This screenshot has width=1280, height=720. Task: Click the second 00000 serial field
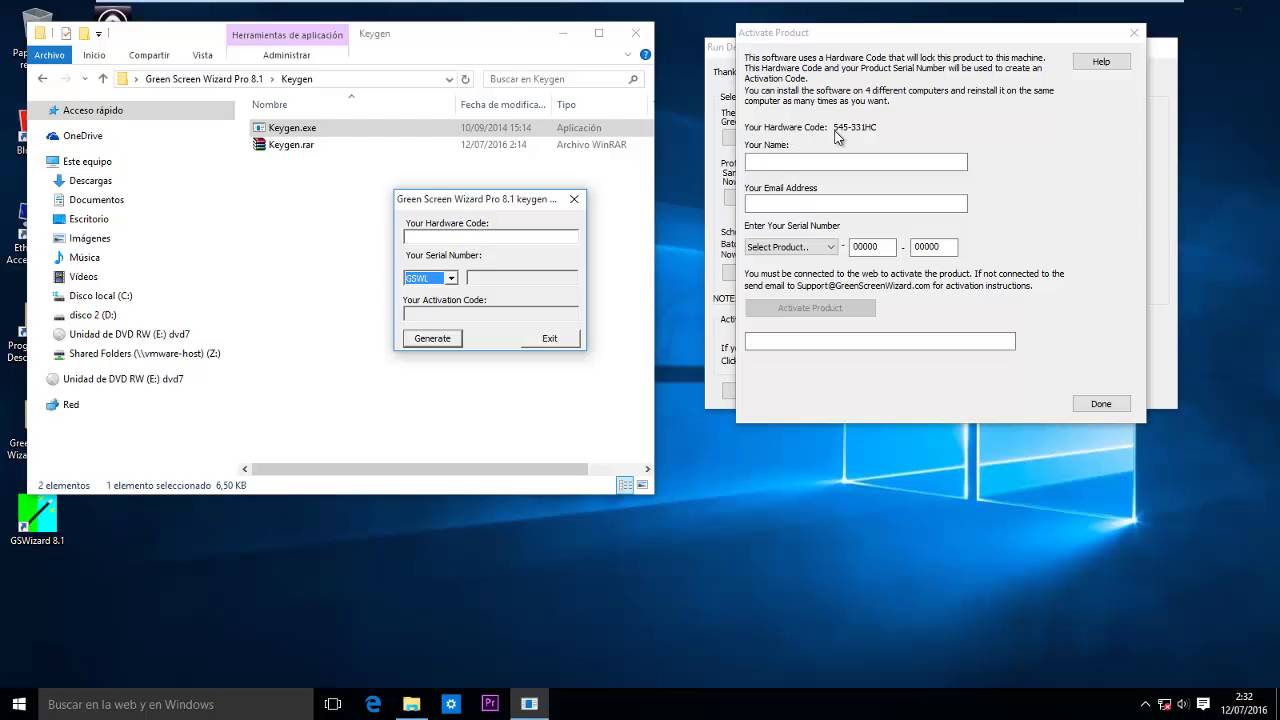pyautogui.click(x=934, y=247)
